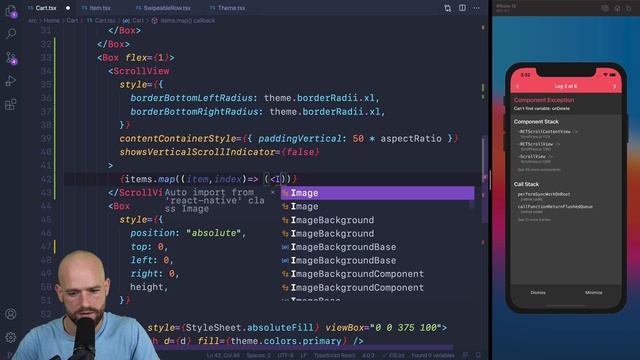Switch to the Cart.tsx tab
Image resolution: width=640 pixels, height=360 pixels.
[x=45, y=8]
